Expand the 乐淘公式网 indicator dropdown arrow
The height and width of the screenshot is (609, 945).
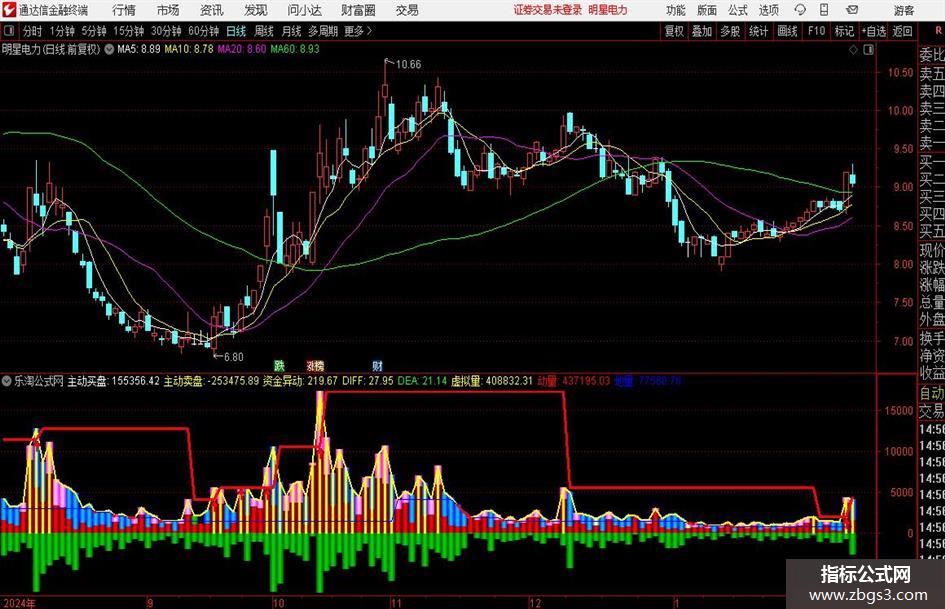pyautogui.click(x=7, y=381)
